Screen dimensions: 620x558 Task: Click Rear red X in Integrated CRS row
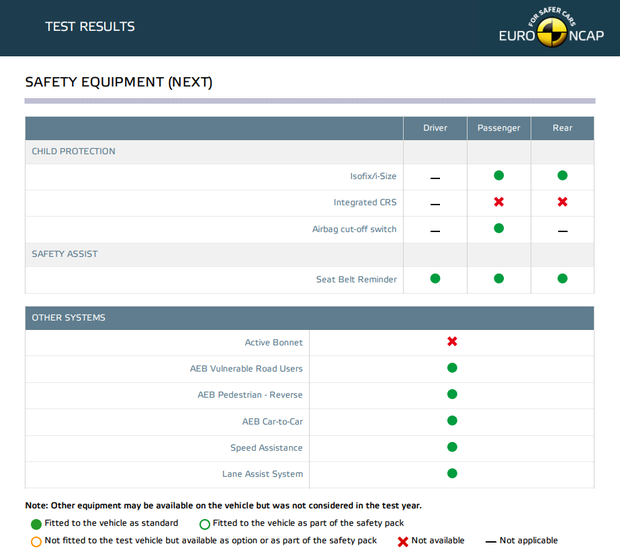click(562, 202)
